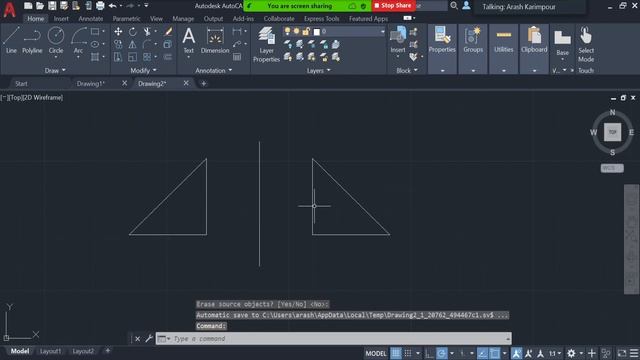Screen dimensions: 640x360
Task: Select the Text annotation tool
Action: [189, 40]
